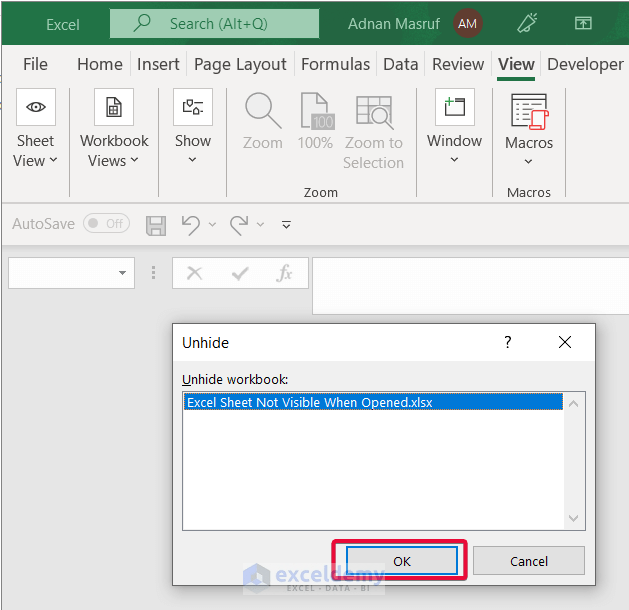Image resolution: width=629 pixels, height=610 pixels.
Task: Switch to the Formulas tab
Action: click(335, 64)
